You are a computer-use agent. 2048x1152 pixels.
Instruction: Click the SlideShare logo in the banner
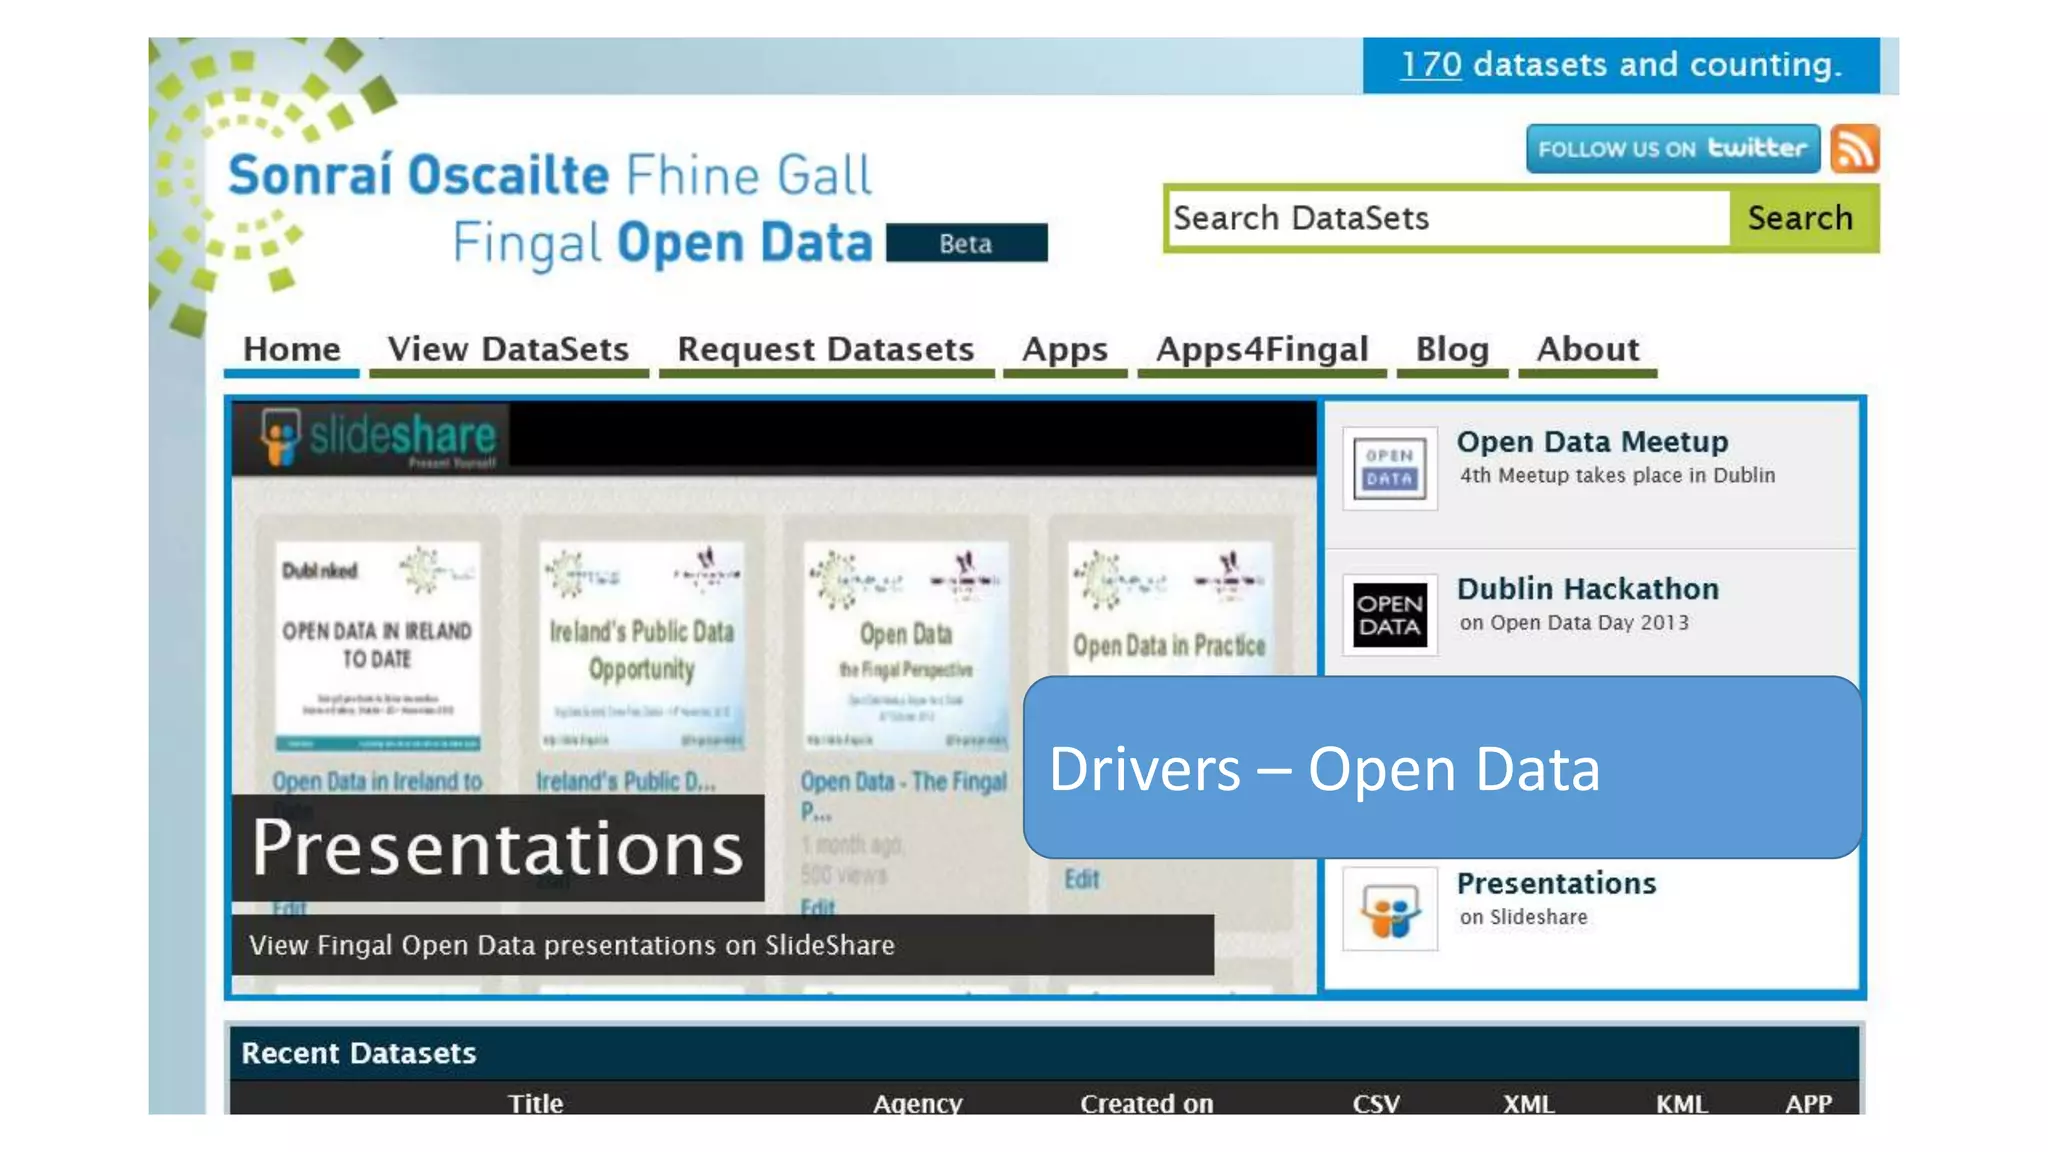click(x=376, y=437)
